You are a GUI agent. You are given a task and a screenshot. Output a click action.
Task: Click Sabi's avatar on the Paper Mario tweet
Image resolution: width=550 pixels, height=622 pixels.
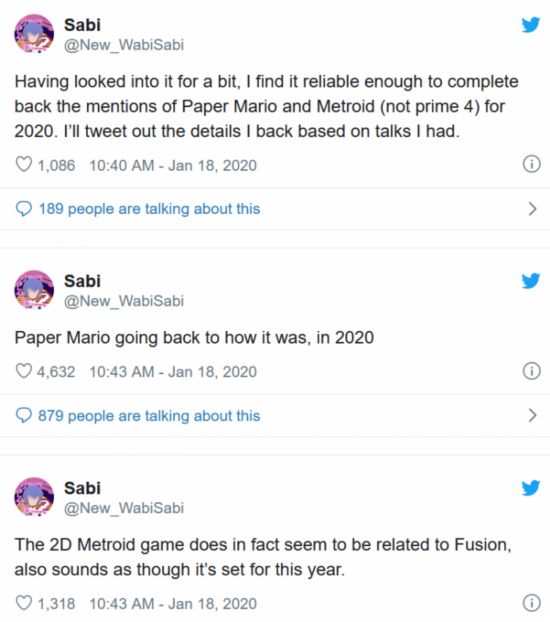coord(34,290)
